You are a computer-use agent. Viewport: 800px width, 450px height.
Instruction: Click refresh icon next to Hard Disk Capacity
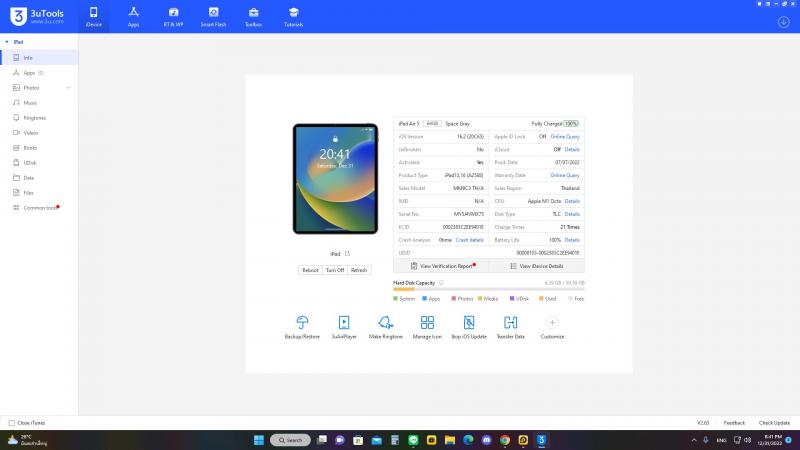click(441, 283)
